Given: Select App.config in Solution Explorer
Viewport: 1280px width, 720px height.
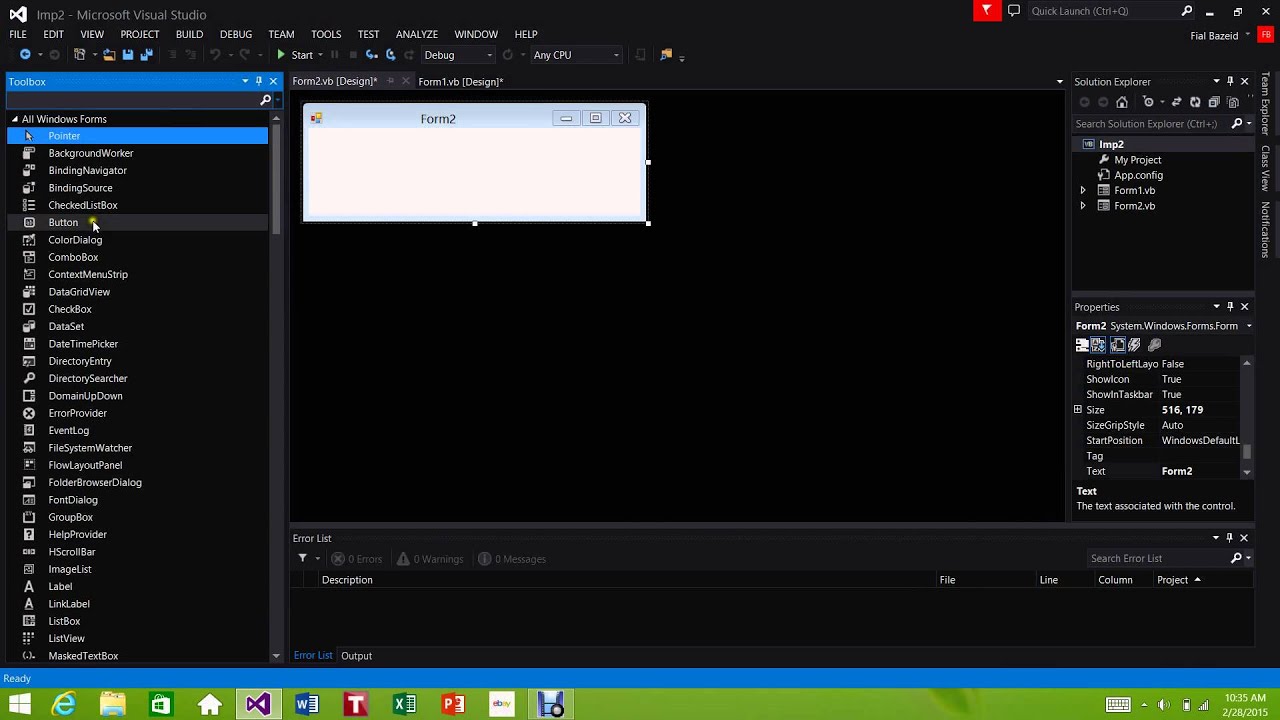Looking at the screenshot, I should tap(1138, 175).
